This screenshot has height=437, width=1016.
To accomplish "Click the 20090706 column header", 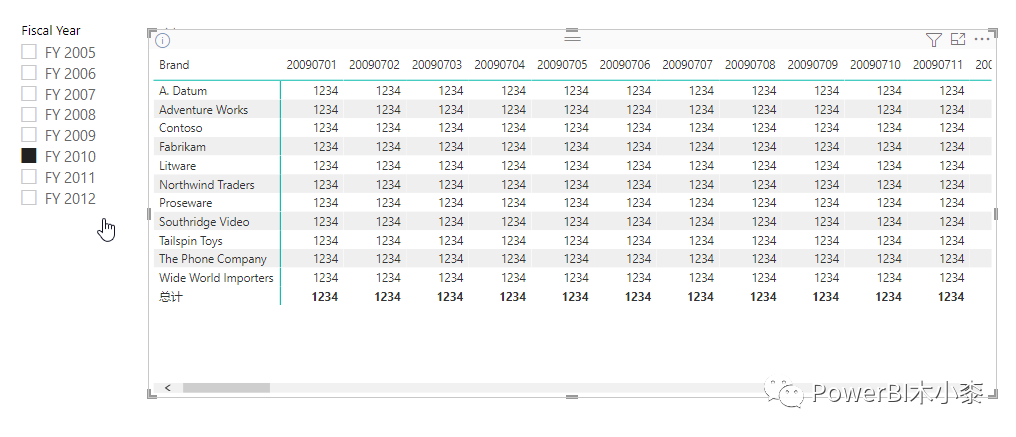I will pyautogui.click(x=625, y=65).
